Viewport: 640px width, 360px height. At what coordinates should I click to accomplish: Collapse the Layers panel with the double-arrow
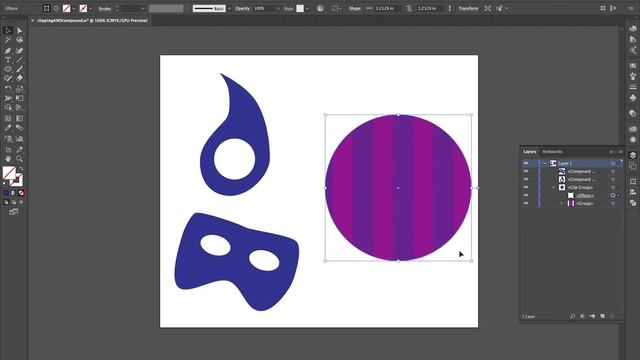(611, 151)
